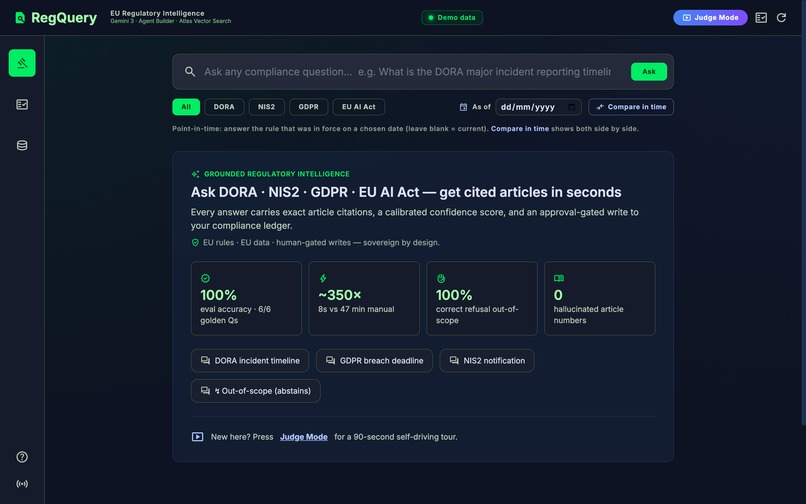Viewport: 806px width, 504px height.
Task: Click the RegQuery logo icon
Action: (x=20, y=18)
